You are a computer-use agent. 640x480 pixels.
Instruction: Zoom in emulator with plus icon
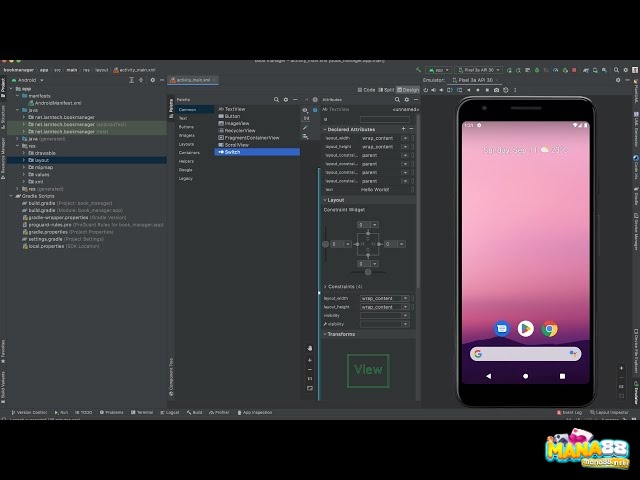[x=621, y=368]
